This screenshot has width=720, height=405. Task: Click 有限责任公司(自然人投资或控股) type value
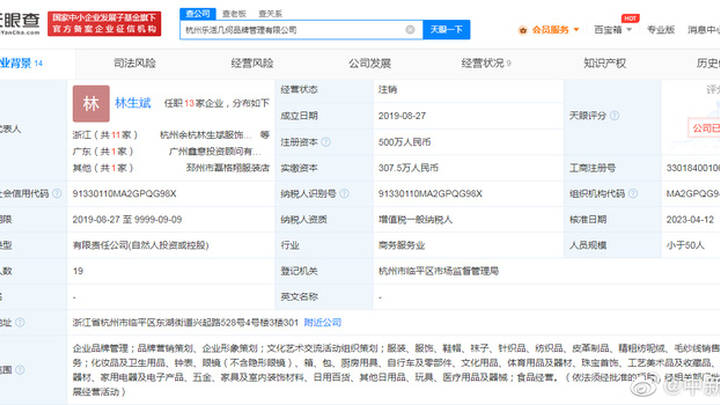[141, 245]
